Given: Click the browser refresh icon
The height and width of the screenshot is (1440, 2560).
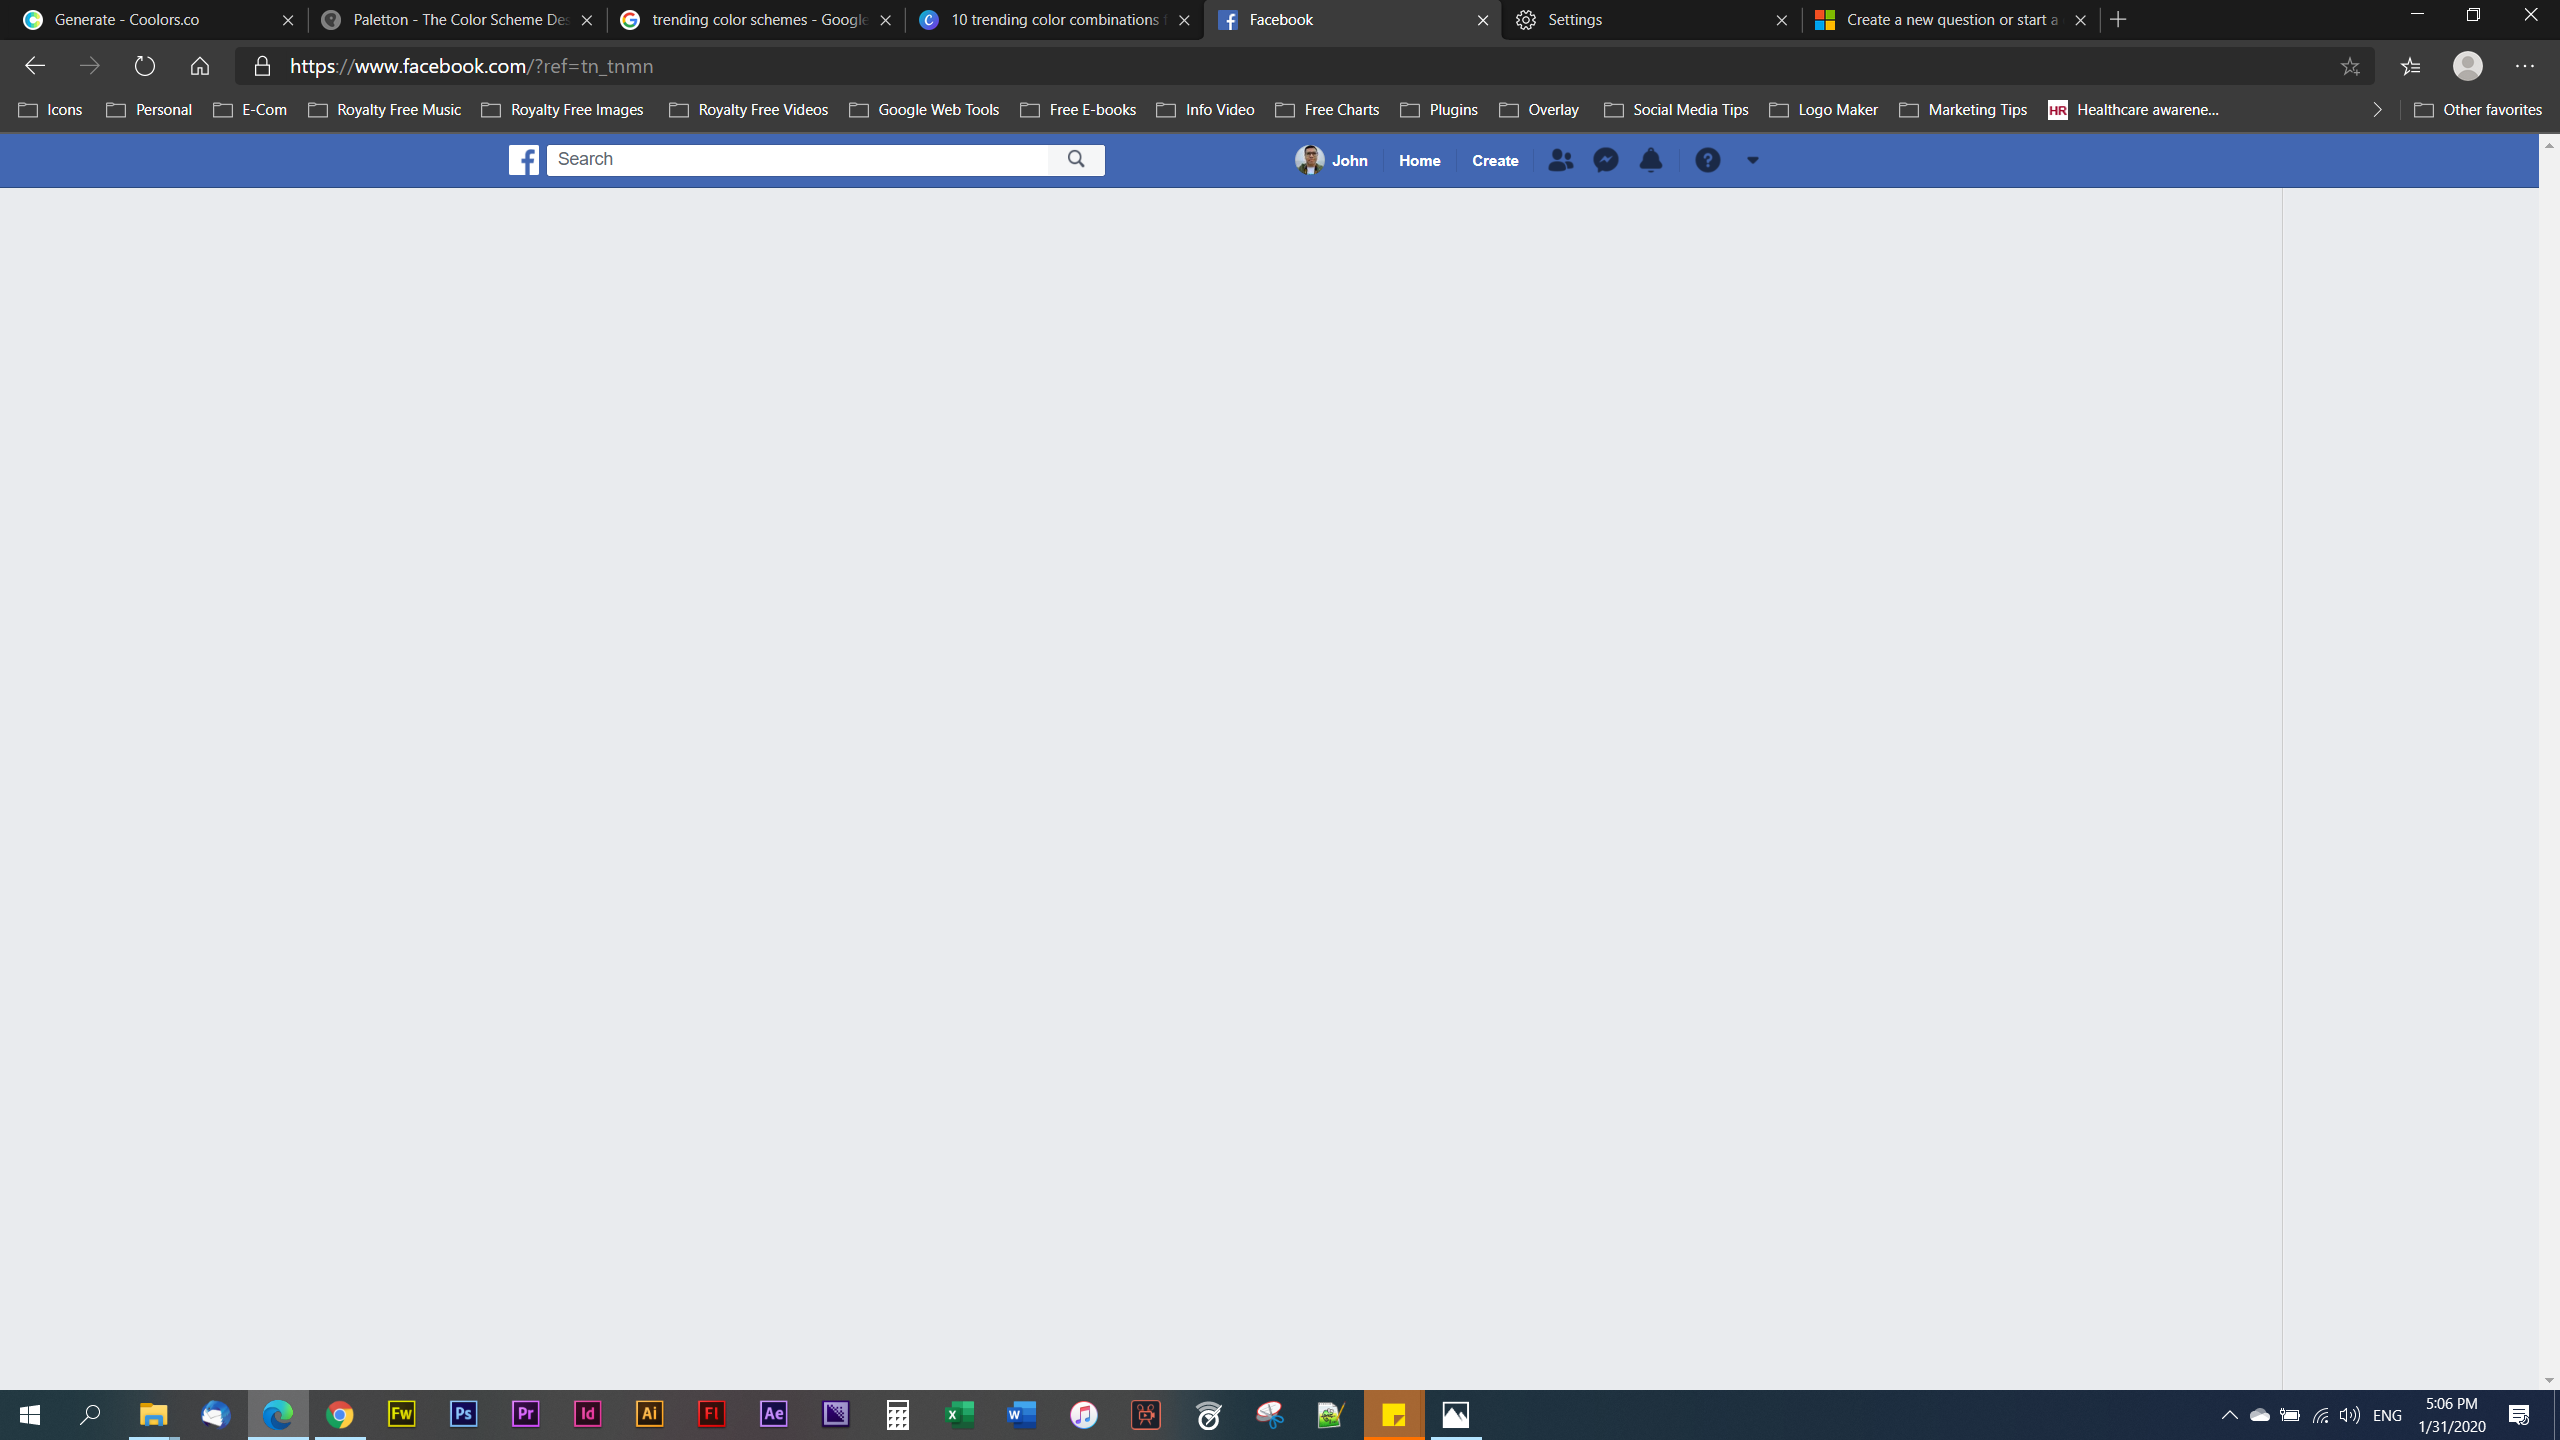Looking at the screenshot, I should 145,66.
